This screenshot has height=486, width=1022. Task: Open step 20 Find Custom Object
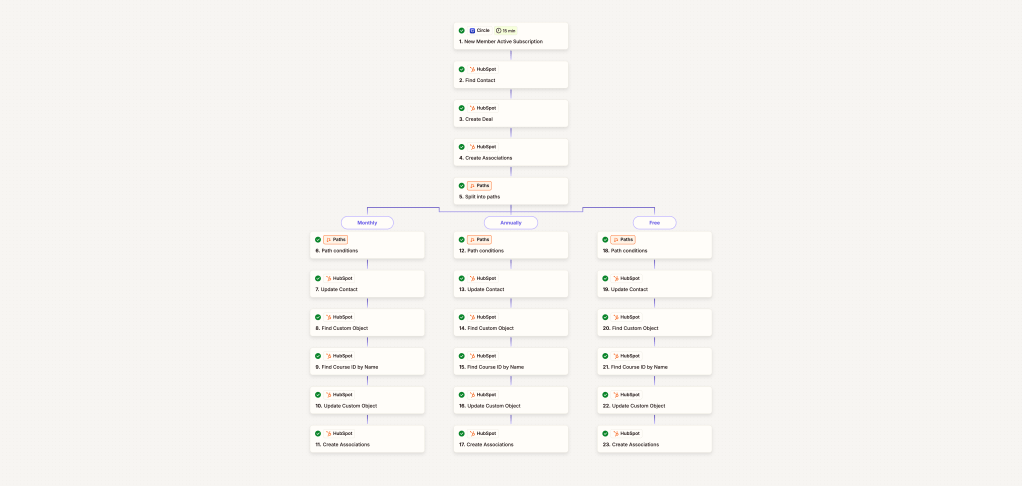(655, 323)
